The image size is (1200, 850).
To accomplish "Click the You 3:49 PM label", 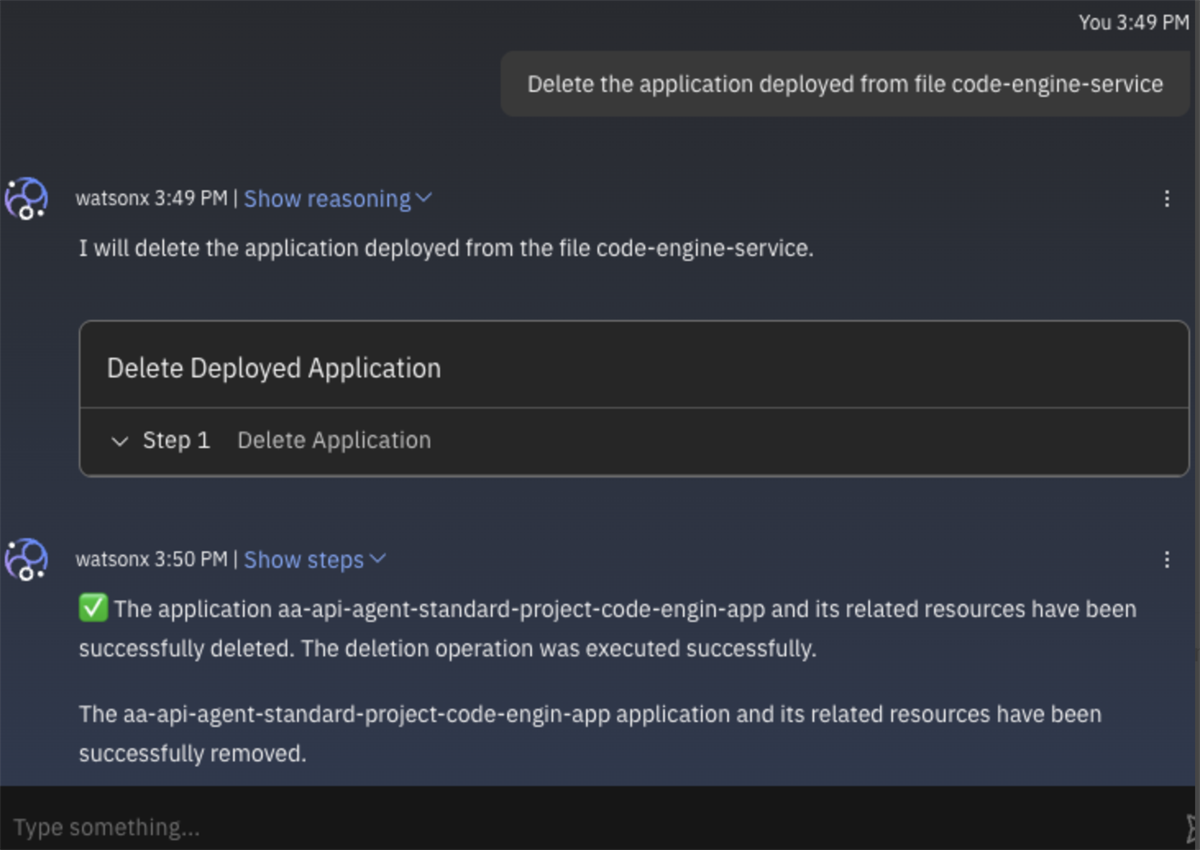I will 1132,22.
